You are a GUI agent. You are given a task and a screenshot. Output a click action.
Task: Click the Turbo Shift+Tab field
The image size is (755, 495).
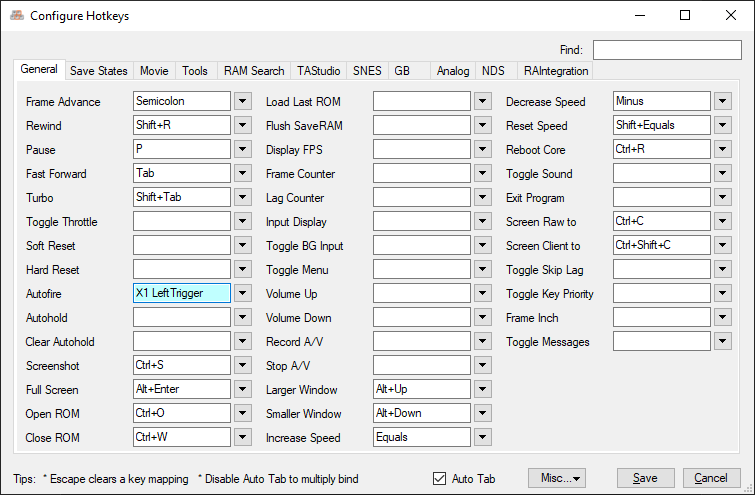(182, 197)
